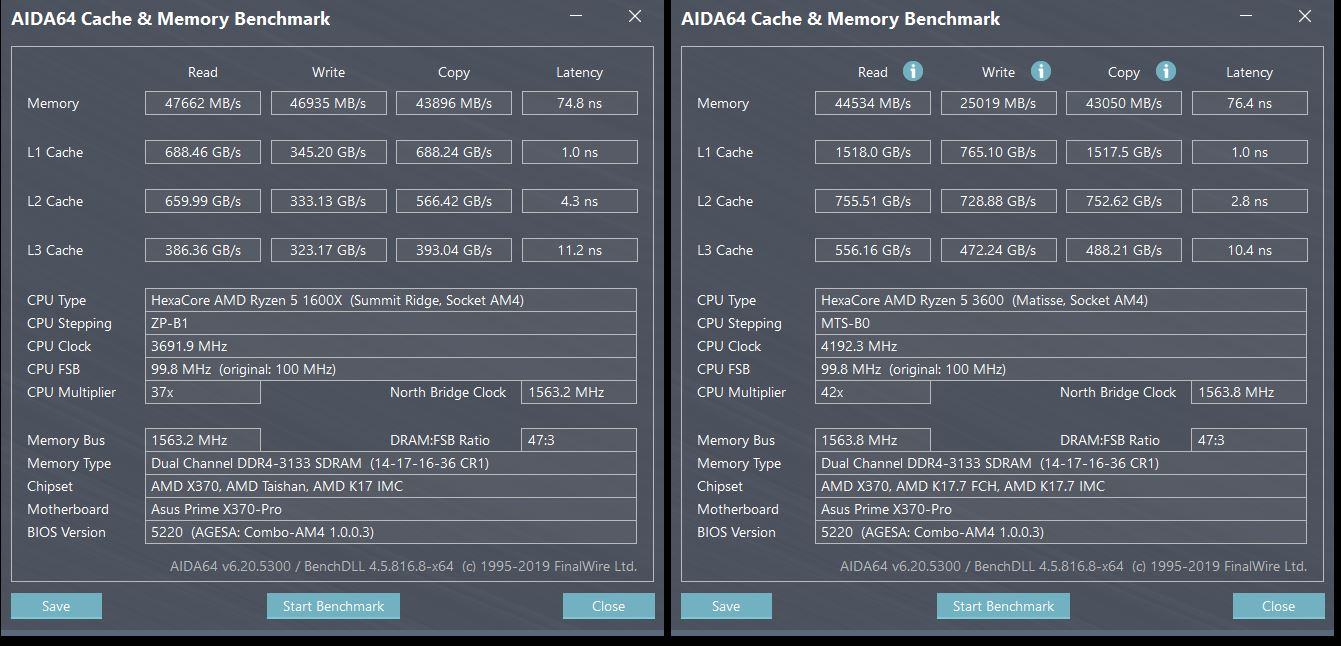Click the Close button in the Ryzen 5 1600X window

[608, 606]
